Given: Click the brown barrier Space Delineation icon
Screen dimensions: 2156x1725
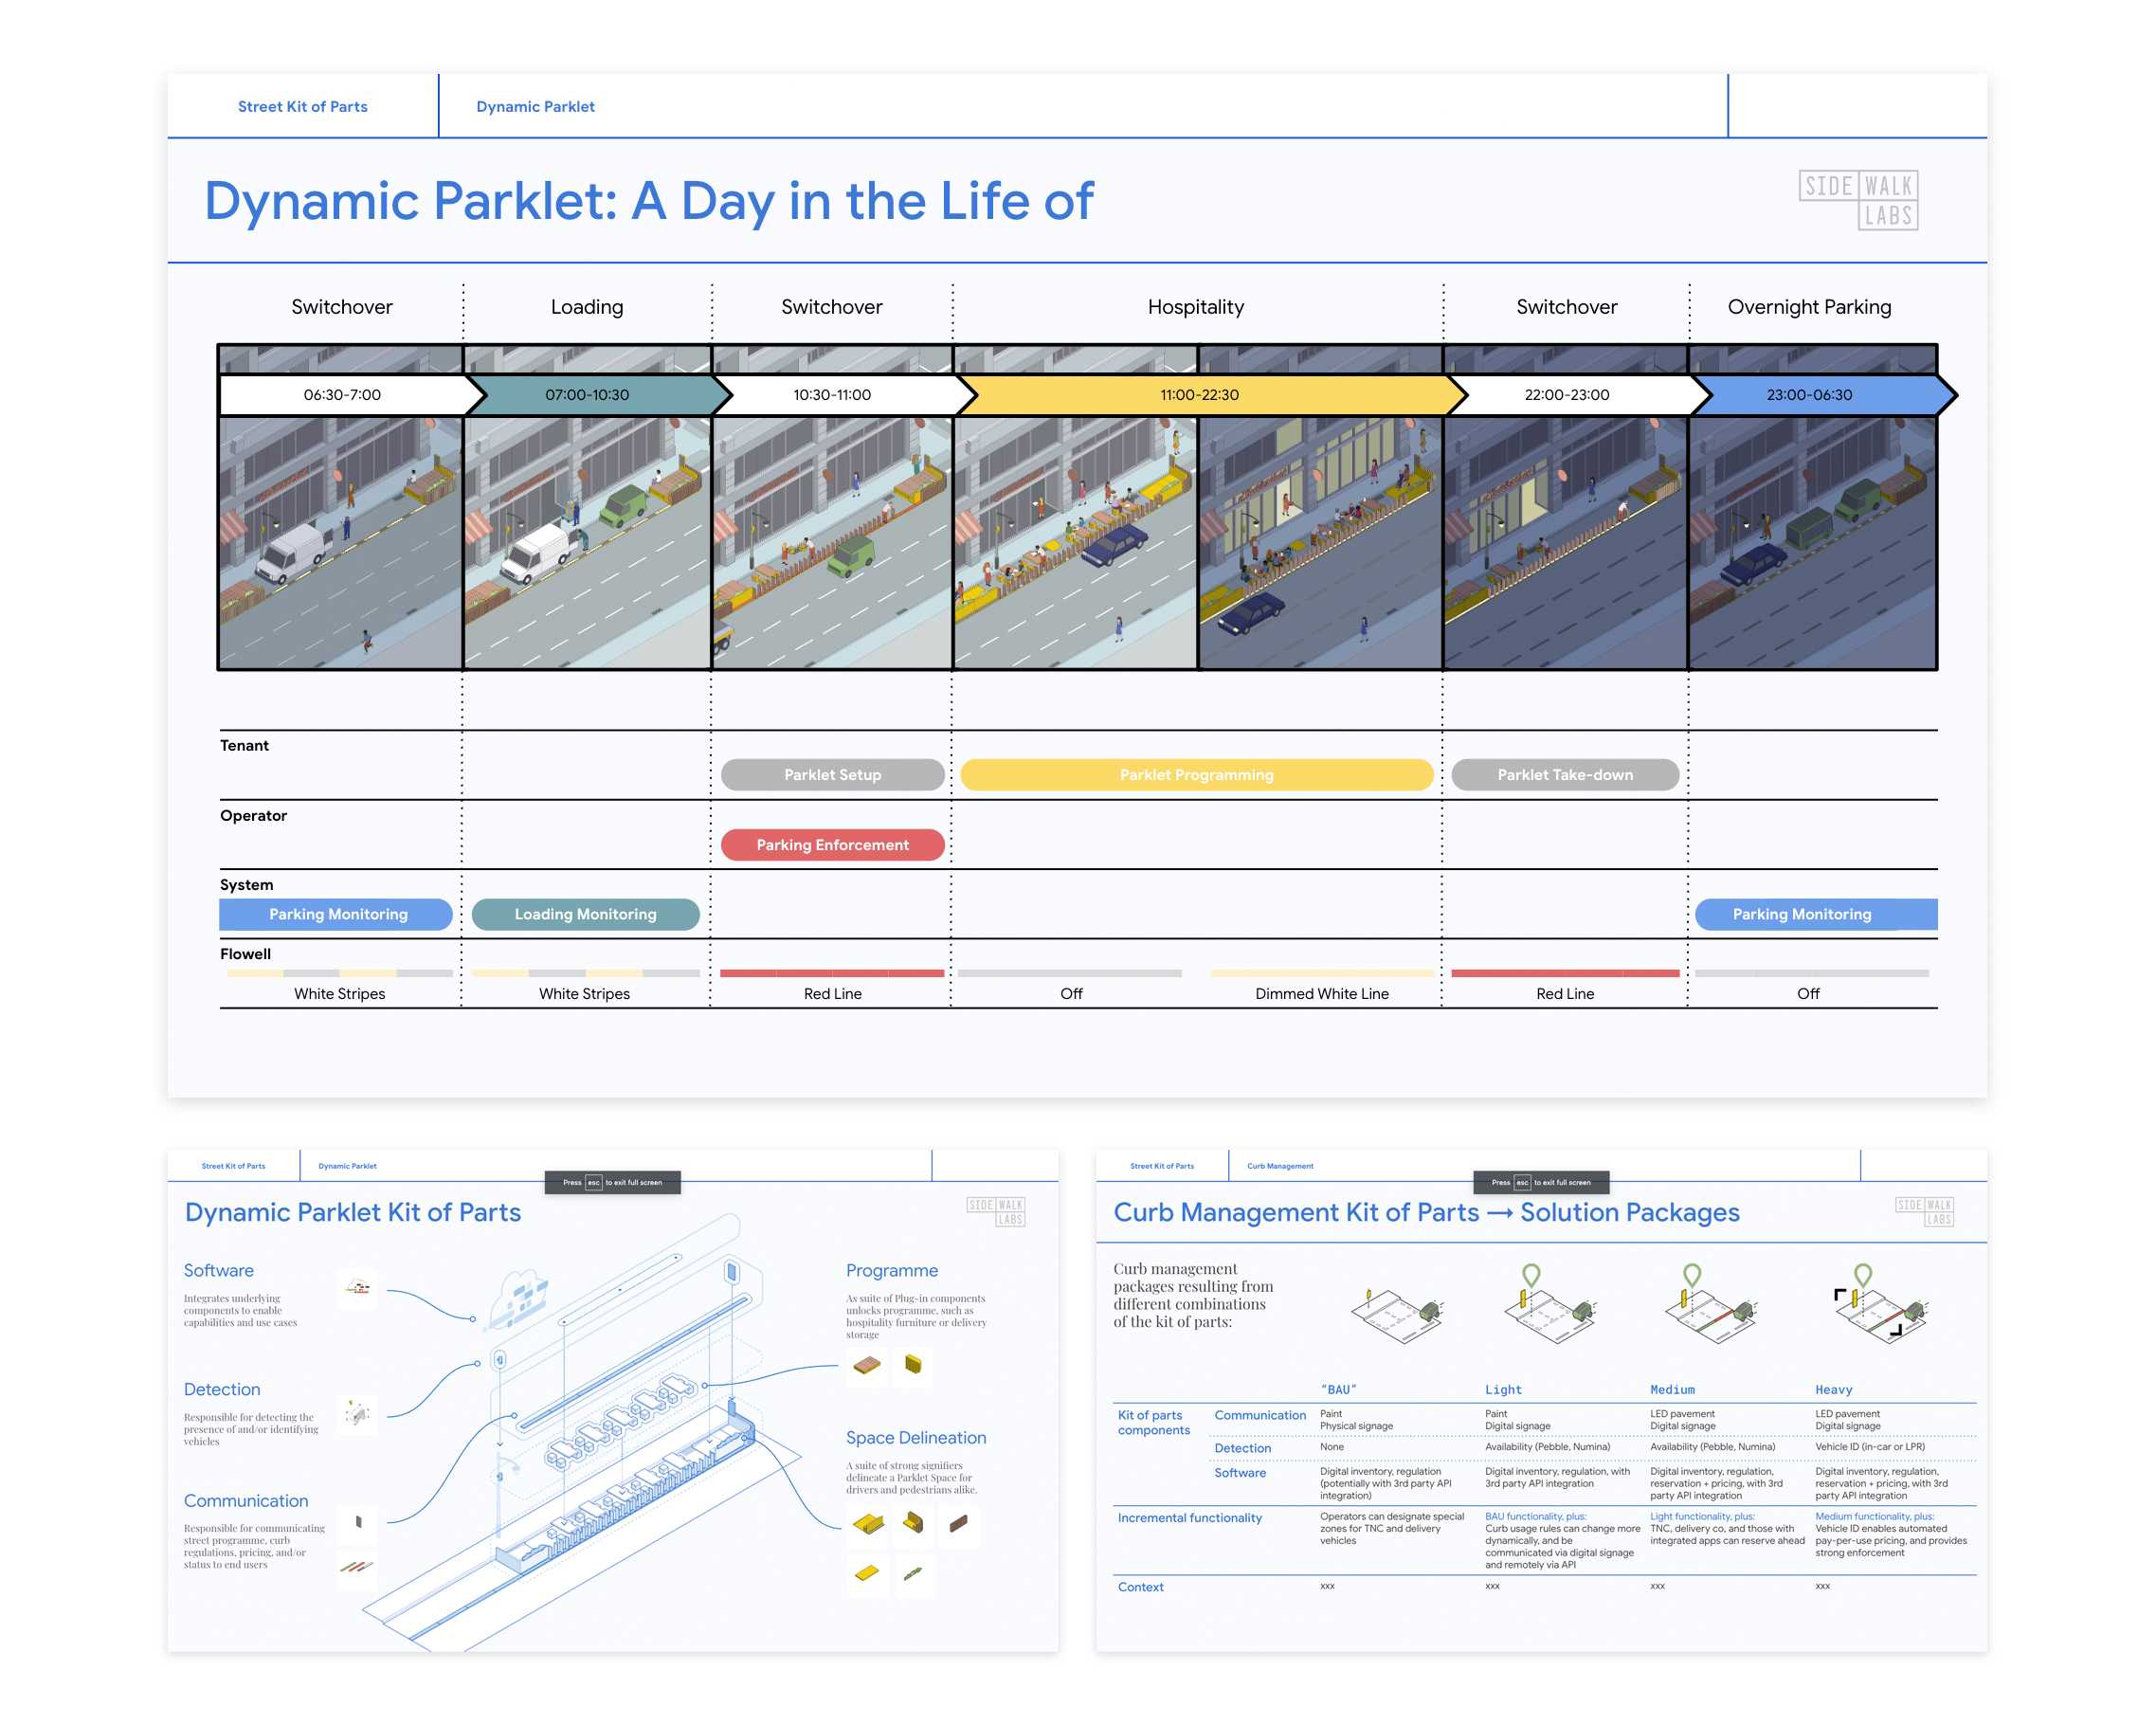Looking at the screenshot, I should (x=959, y=1523).
